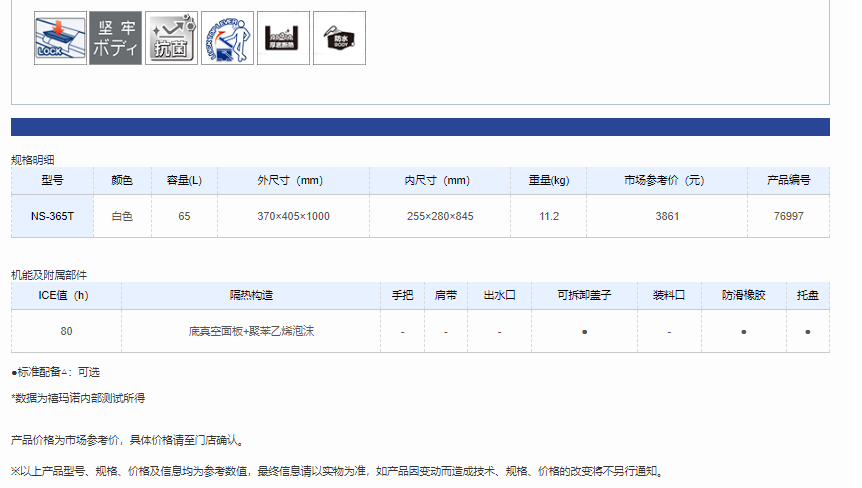Click the 出水口 column header
This screenshot has height=488, width=862.
tap(499, 295)
